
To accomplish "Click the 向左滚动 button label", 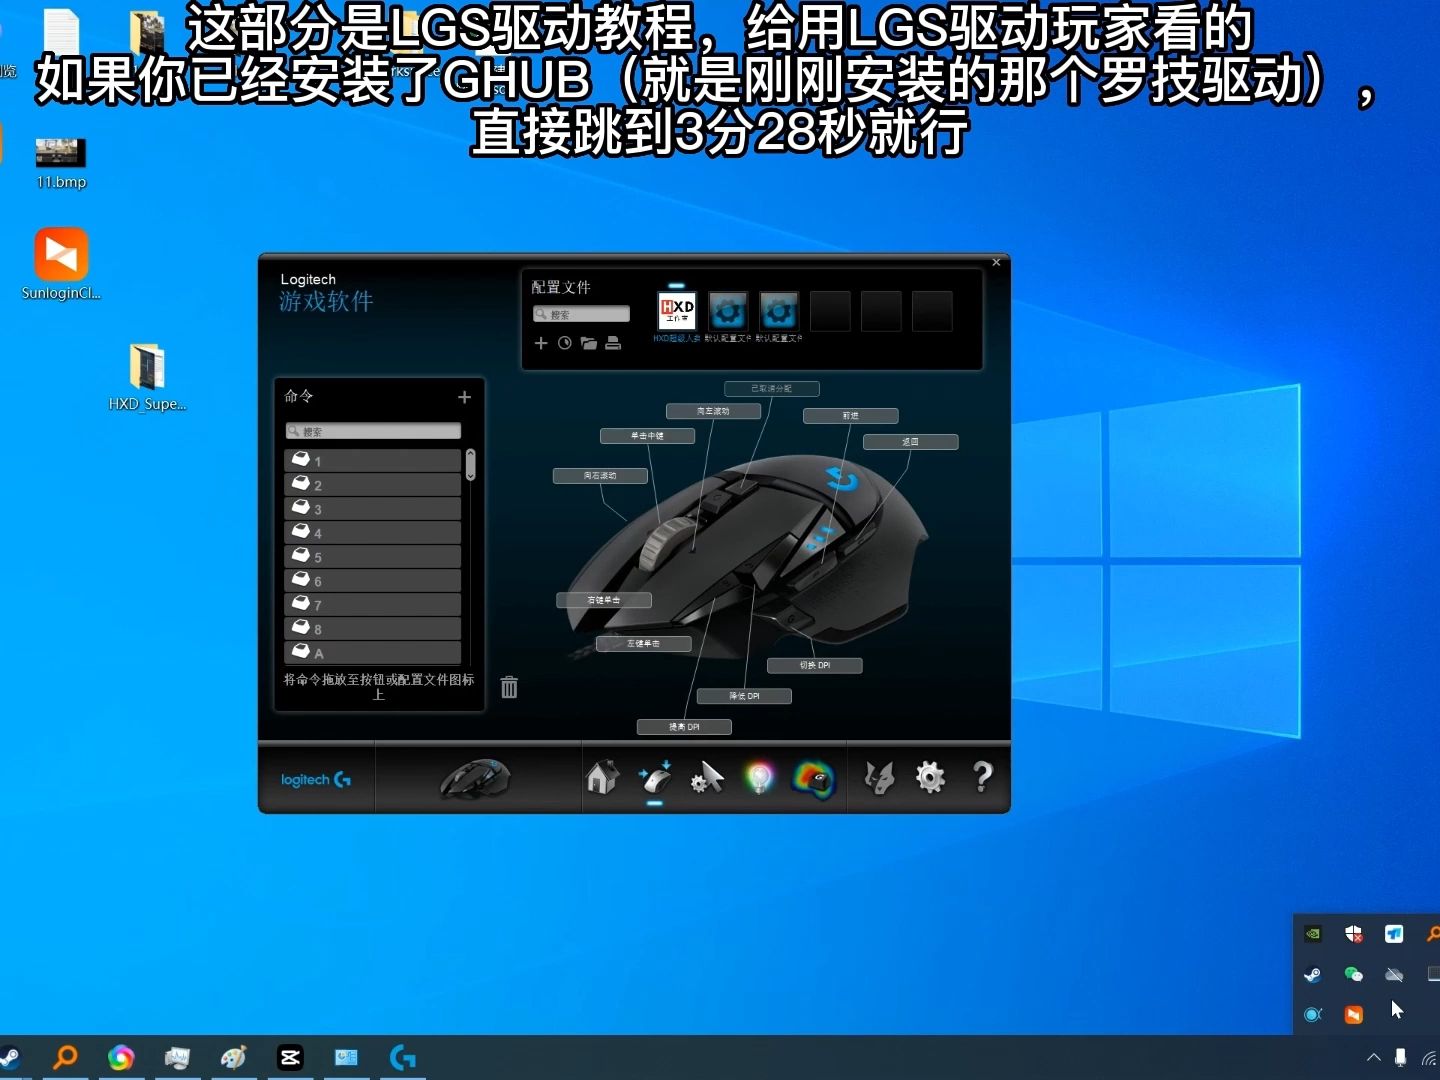I will click(x=714, y=411).
